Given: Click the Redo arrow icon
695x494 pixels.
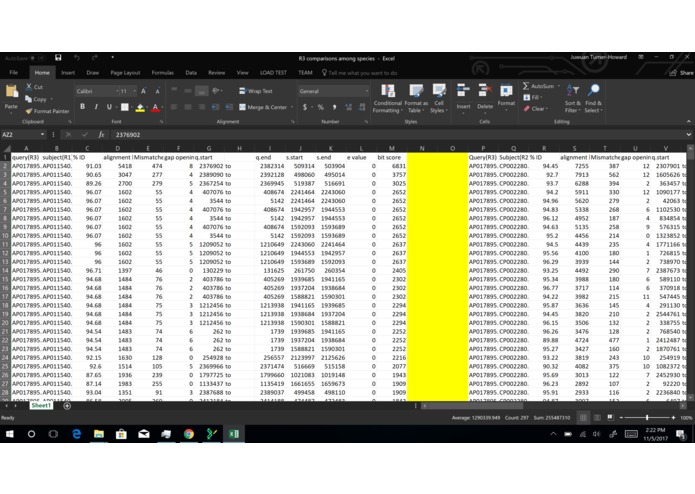Looking at the screenshot, I should [94, 58].
